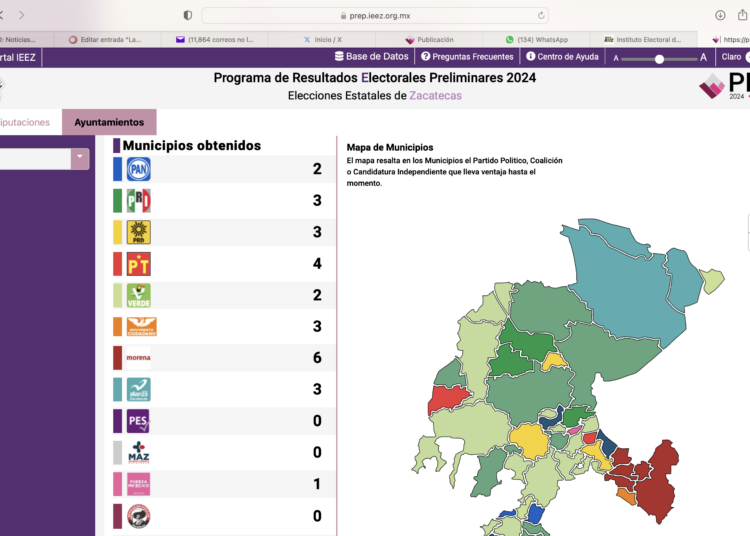This screenshot has width=750, height=536.
Task: Click the Nueva Alianza Zacatecas logo
Action: (x=138, y=390)
